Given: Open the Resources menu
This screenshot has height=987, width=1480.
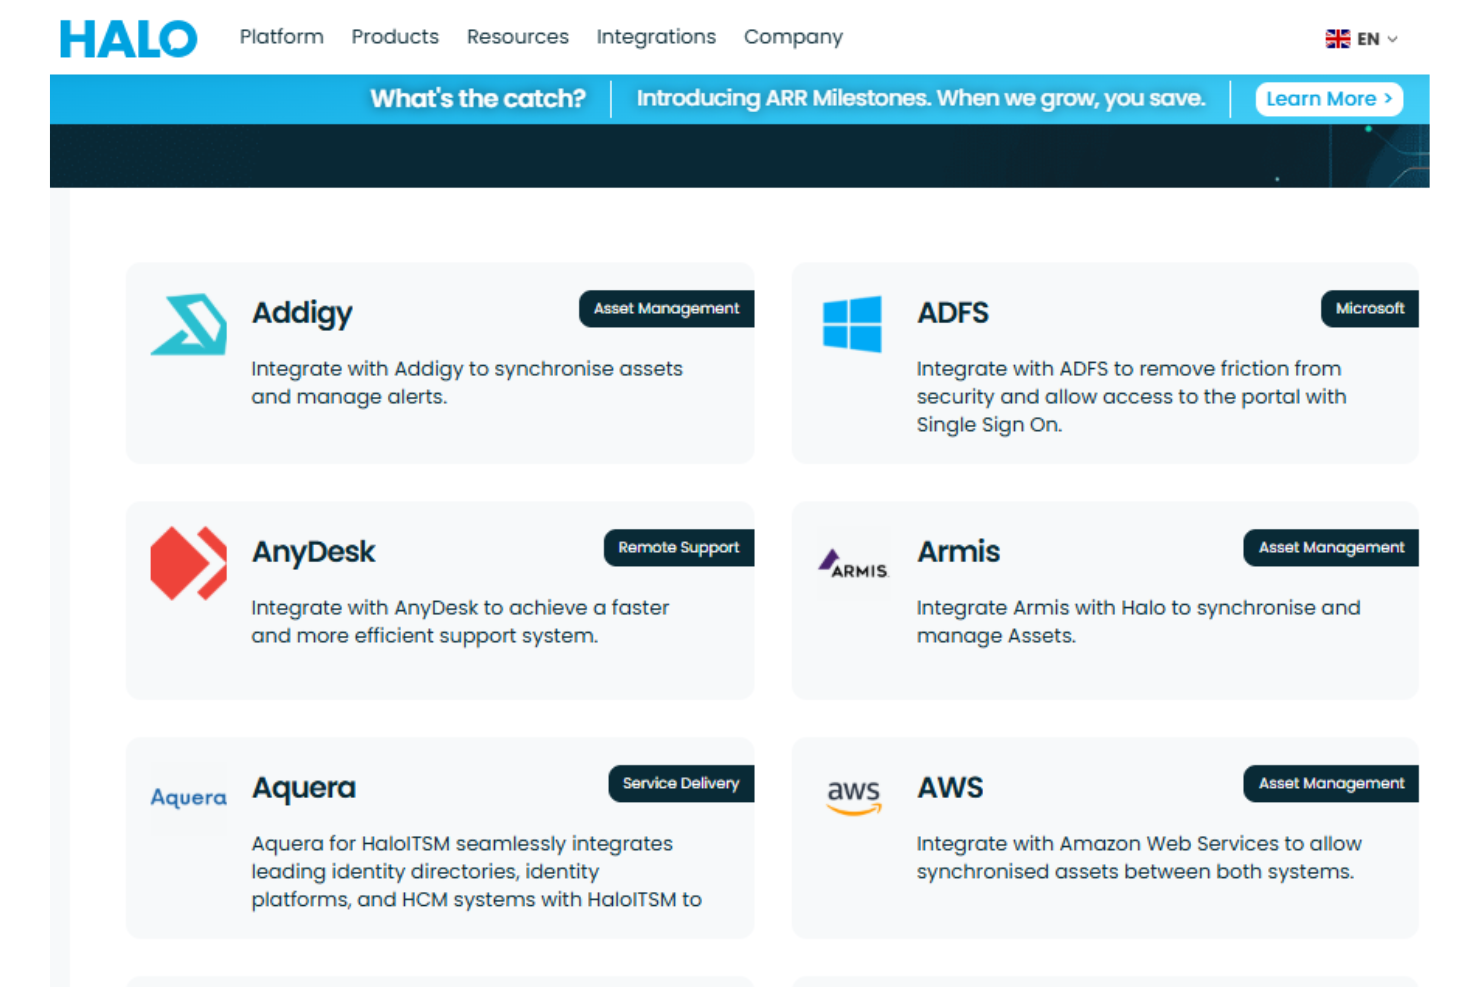Looking at the screenshot, I should click(x=518, y=37).
